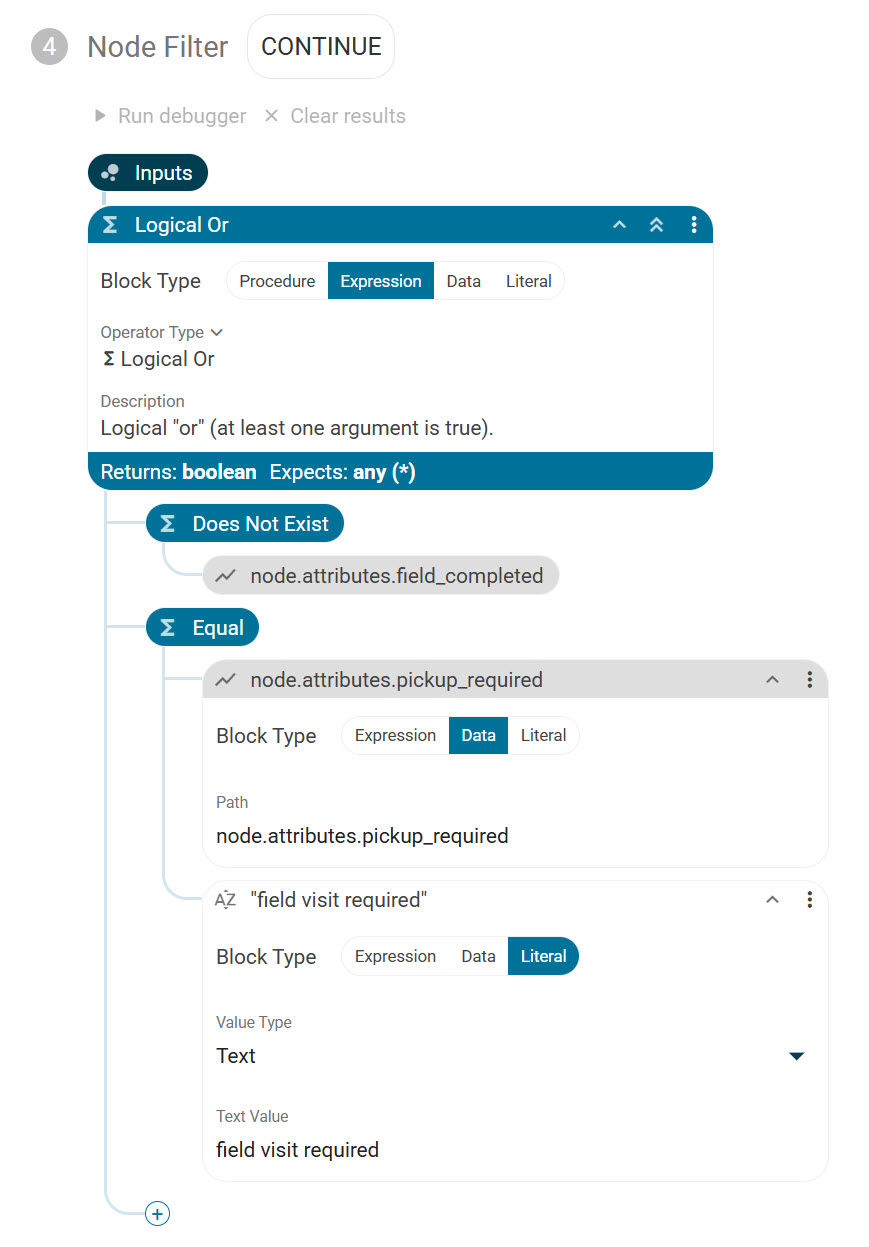Click Clear results

click(335, 116)
